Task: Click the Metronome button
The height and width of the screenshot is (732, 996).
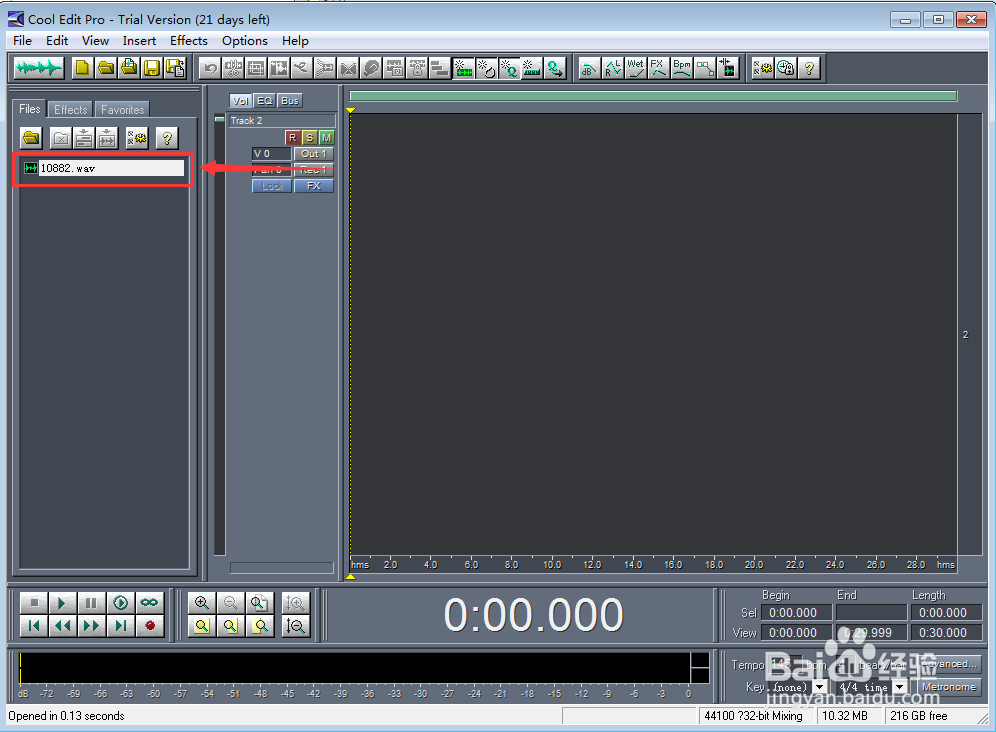Action: pos(948,687)
